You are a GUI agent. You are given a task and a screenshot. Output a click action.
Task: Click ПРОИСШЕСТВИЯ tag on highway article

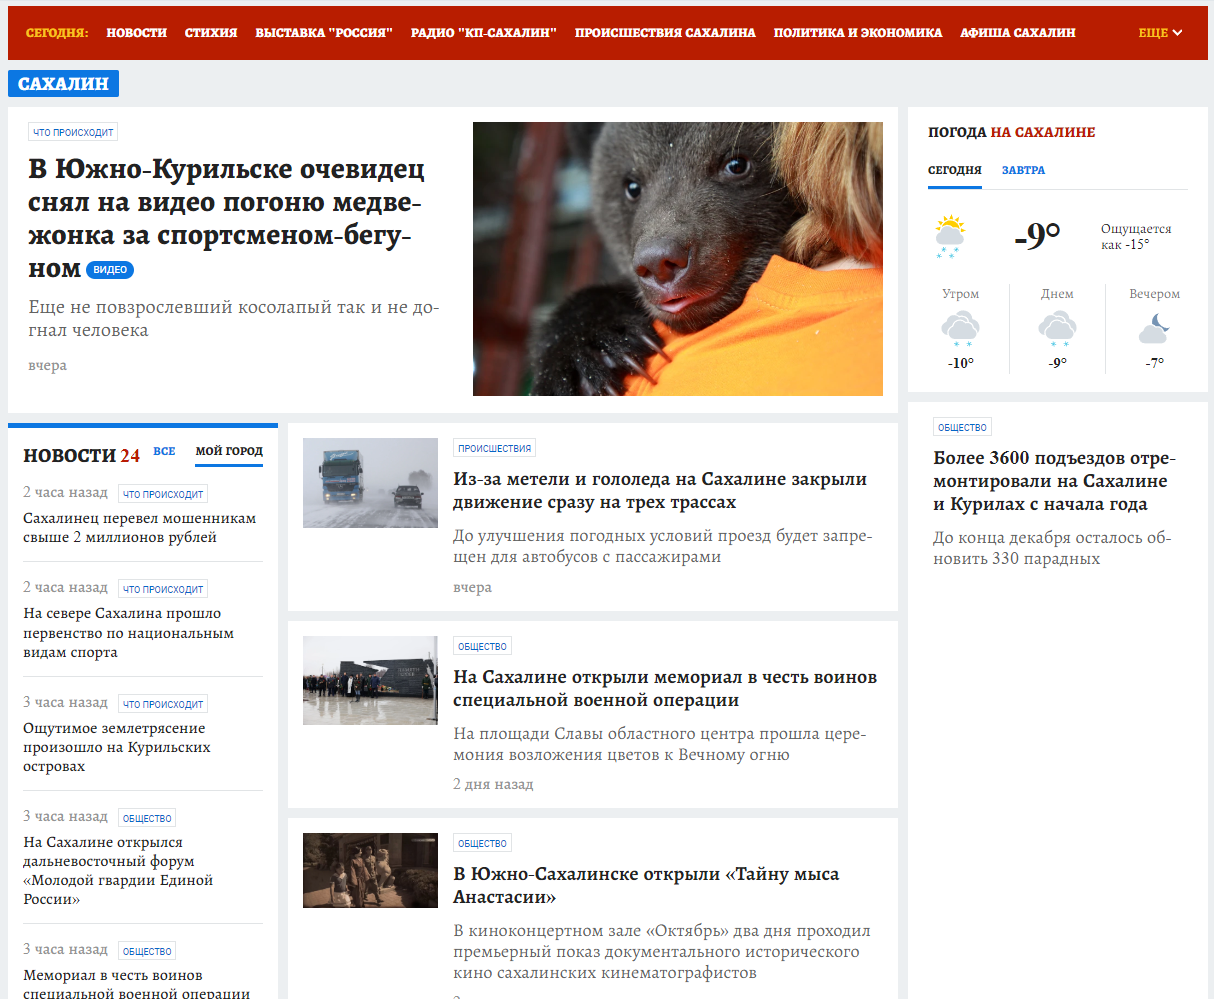(x=494, y=448)
